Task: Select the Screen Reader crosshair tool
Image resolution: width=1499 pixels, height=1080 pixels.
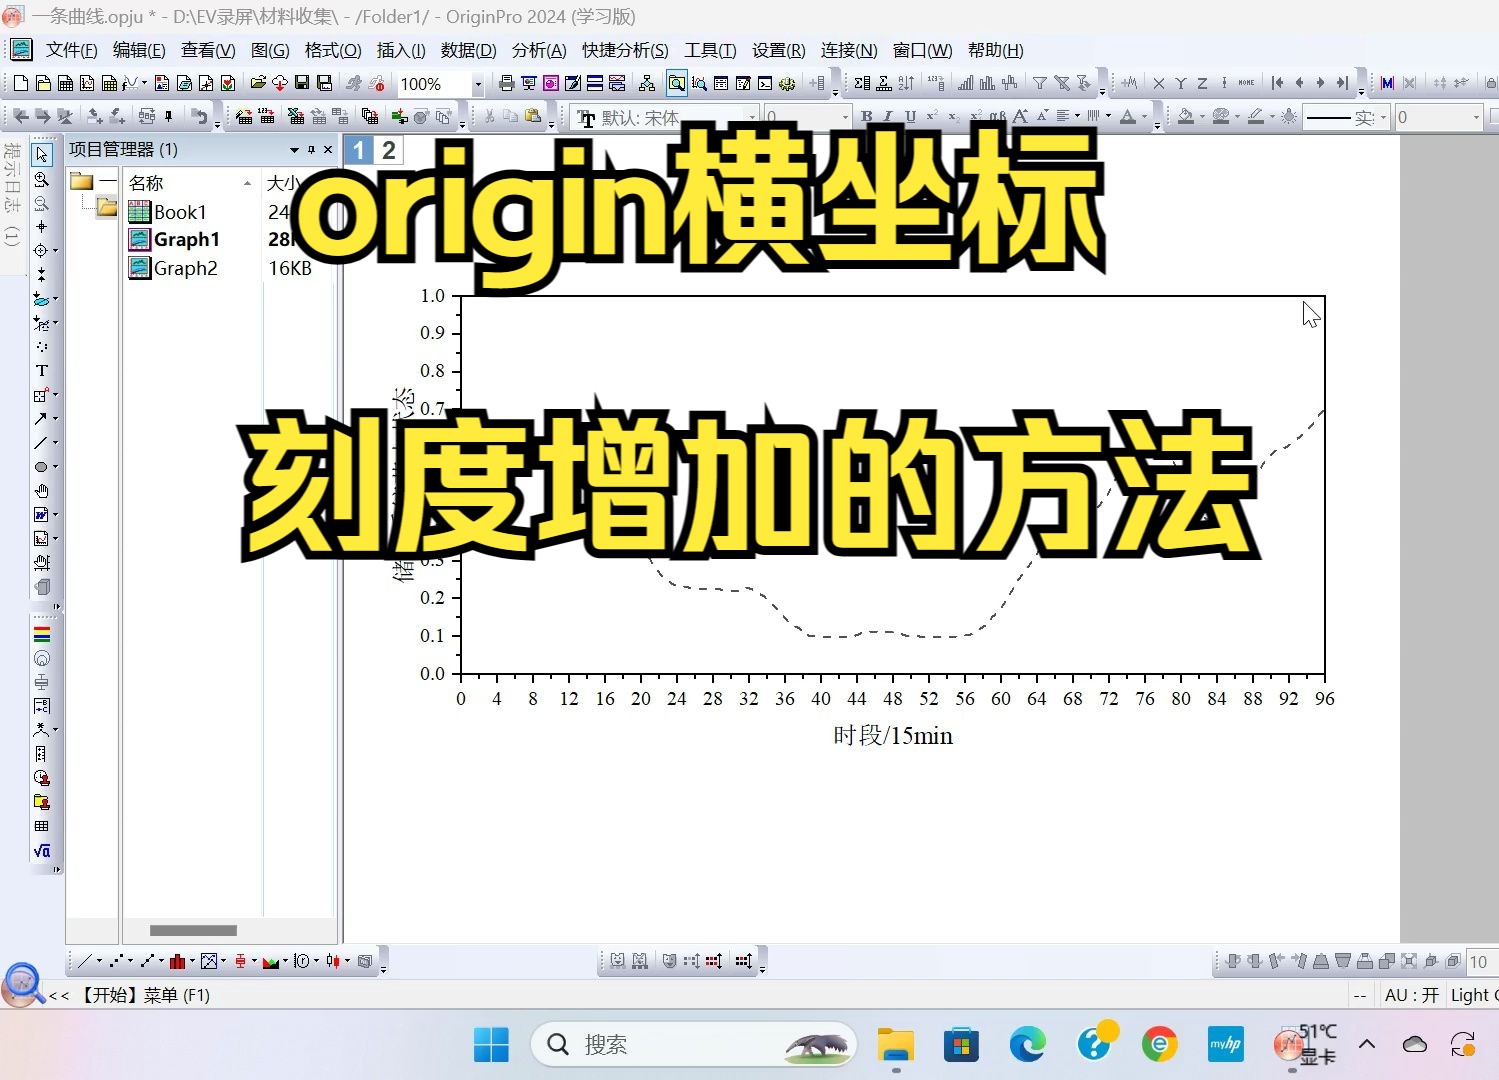Action: (x=41, y=227)
